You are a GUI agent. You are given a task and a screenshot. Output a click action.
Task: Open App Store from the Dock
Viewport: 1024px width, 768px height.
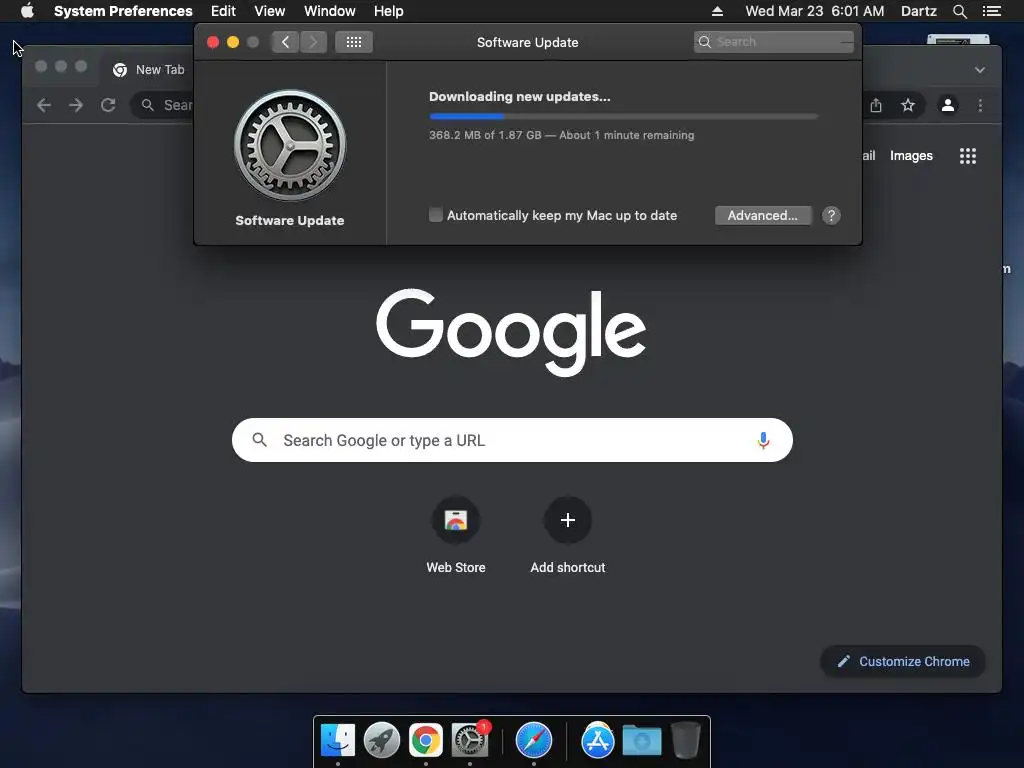pyautogui.click(x=598, y=741)
